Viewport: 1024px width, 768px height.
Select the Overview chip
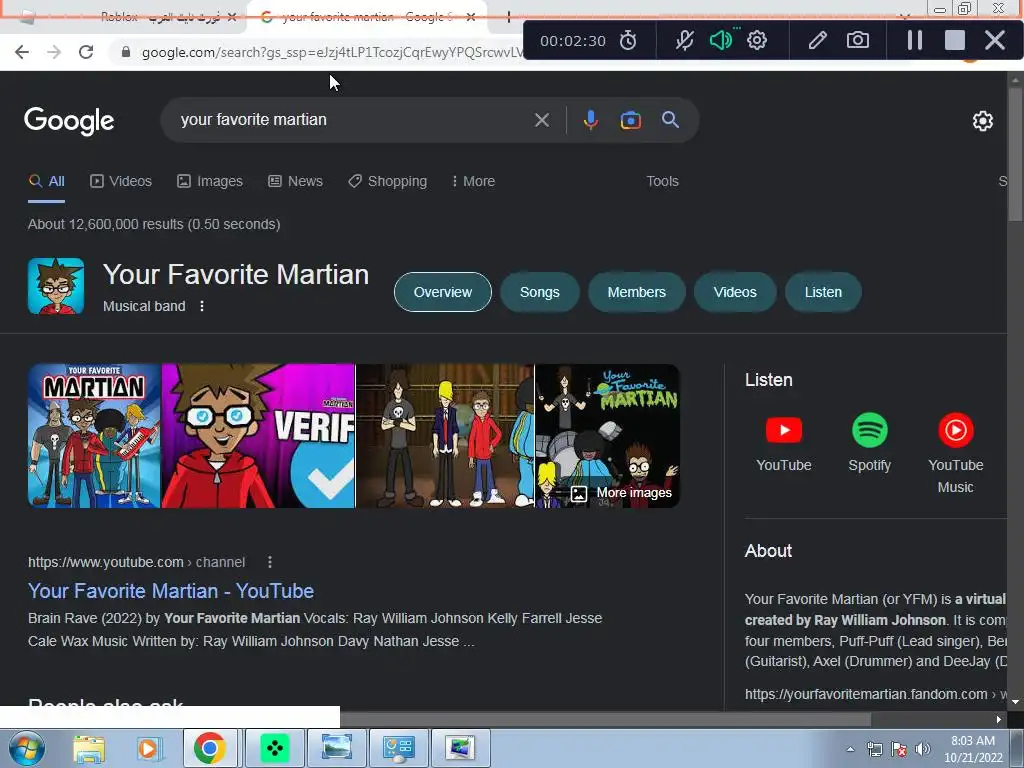point(443,292)
